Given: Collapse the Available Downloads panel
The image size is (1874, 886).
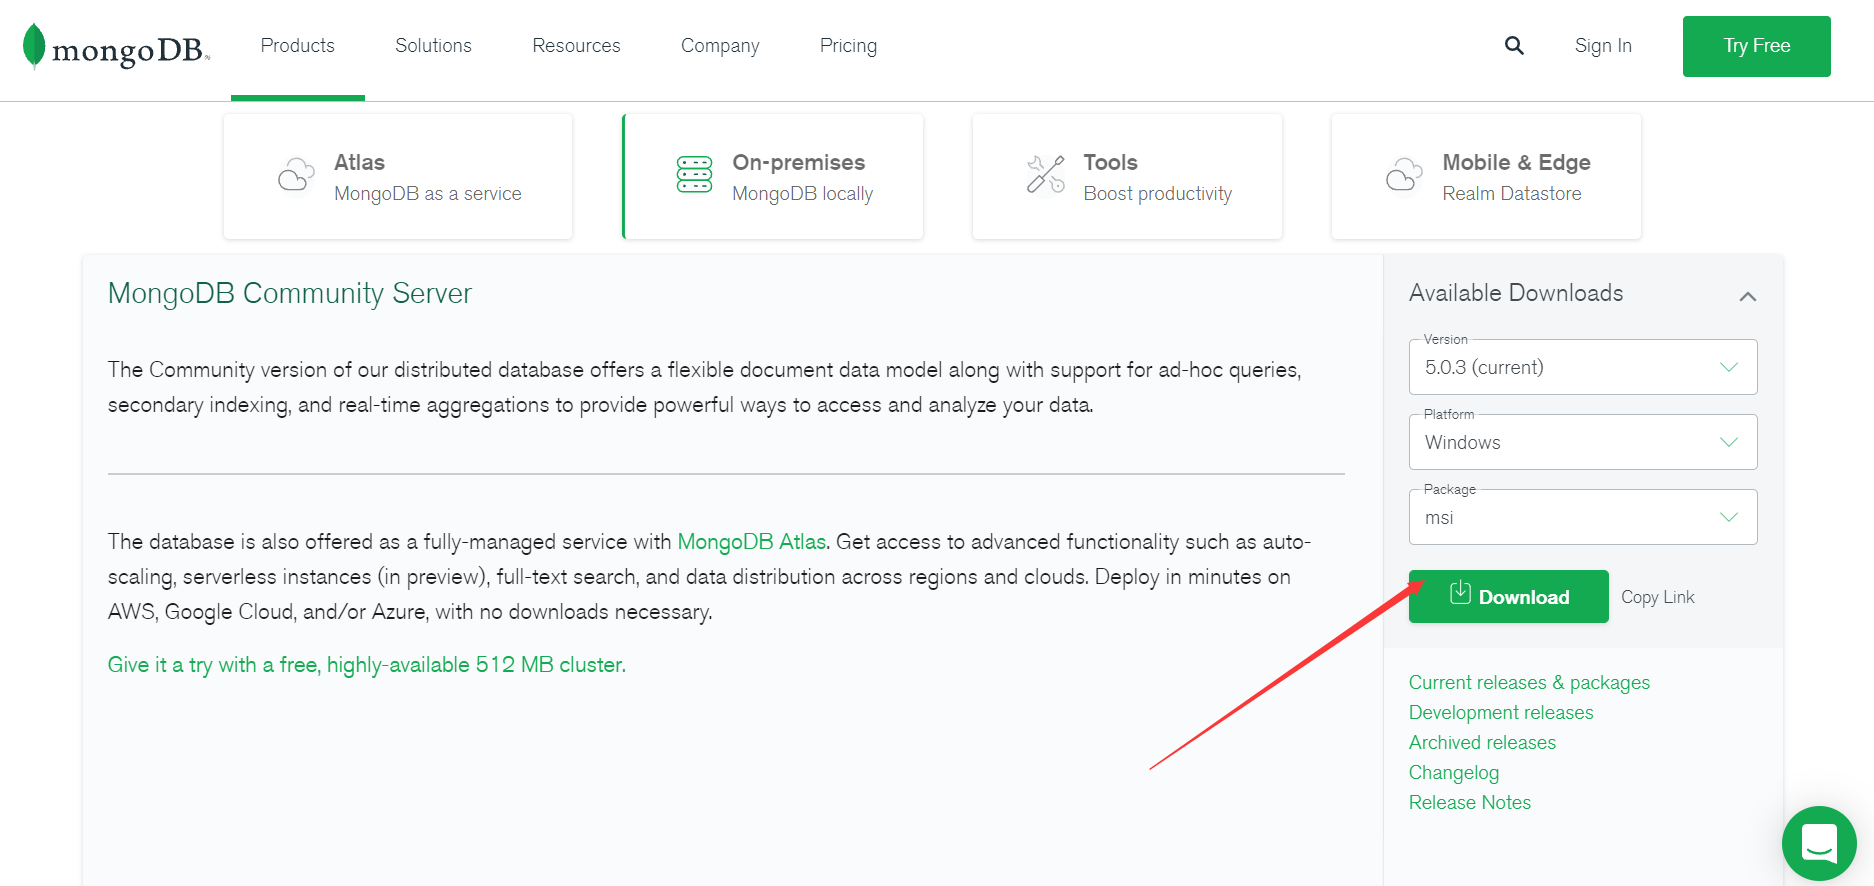Looking at the screenshot, I should 1748,296.
